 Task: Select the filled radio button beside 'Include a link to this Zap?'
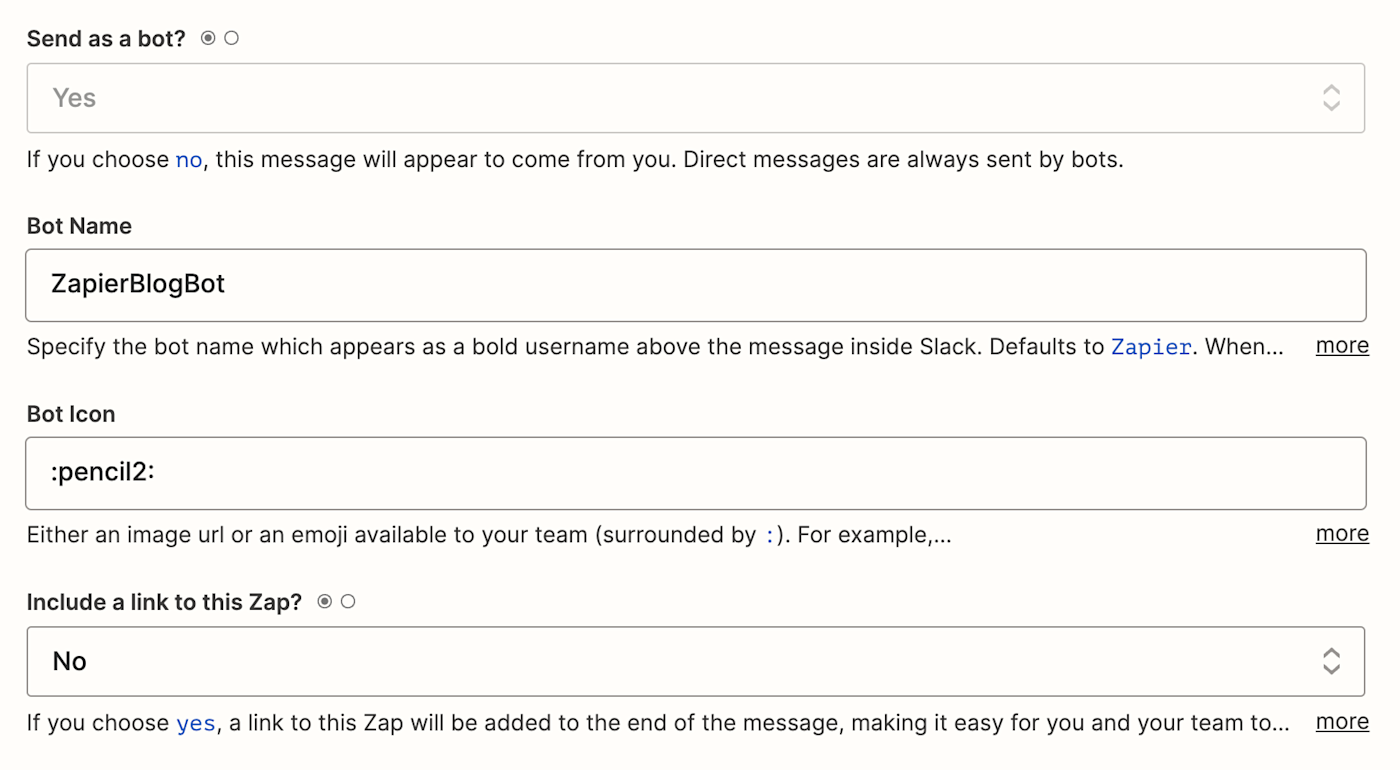click(324, 602)
